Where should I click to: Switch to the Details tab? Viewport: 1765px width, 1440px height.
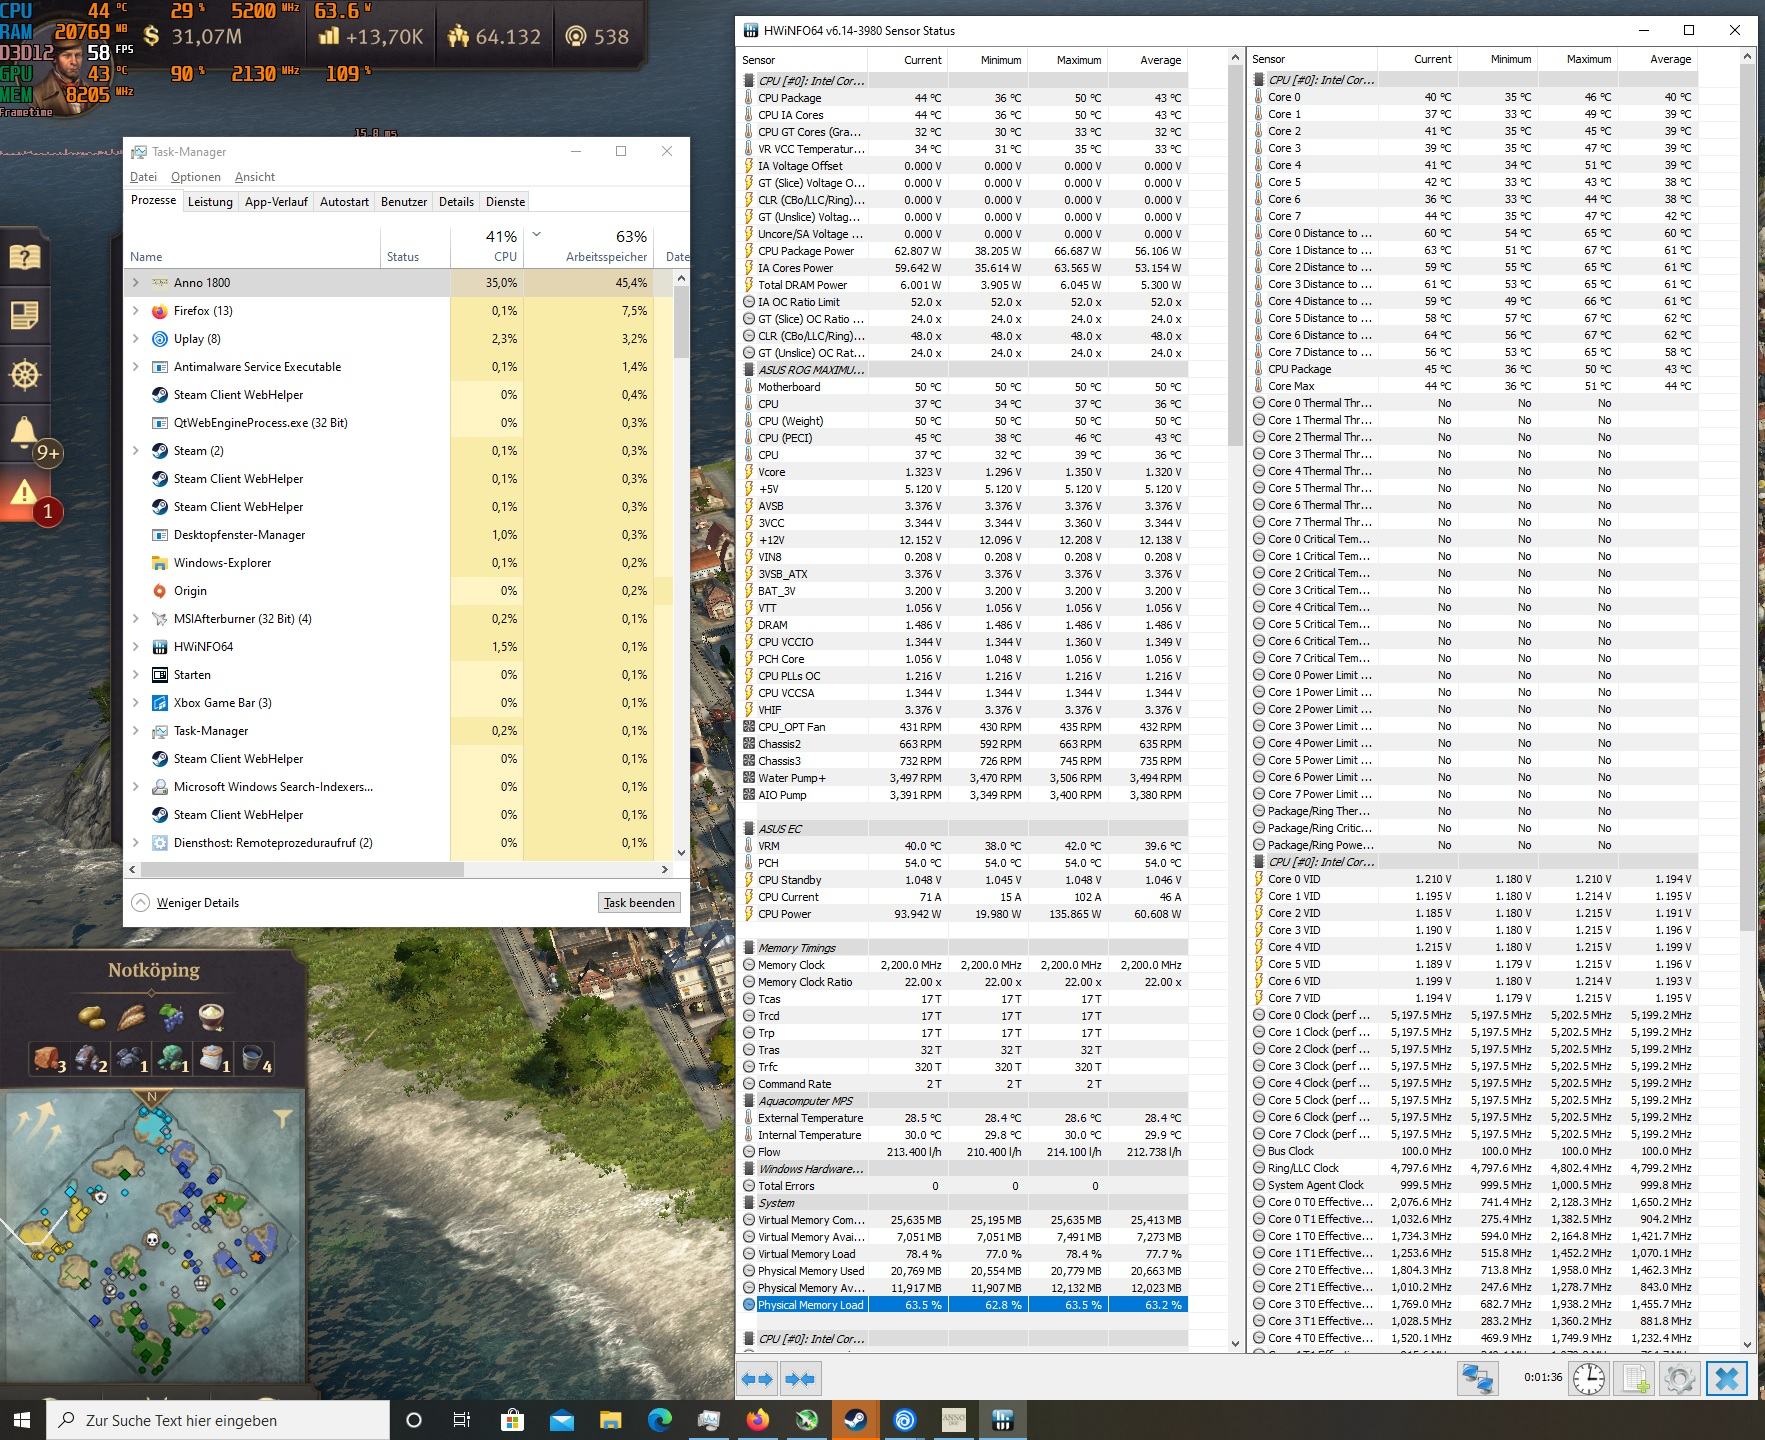(456, 202)
